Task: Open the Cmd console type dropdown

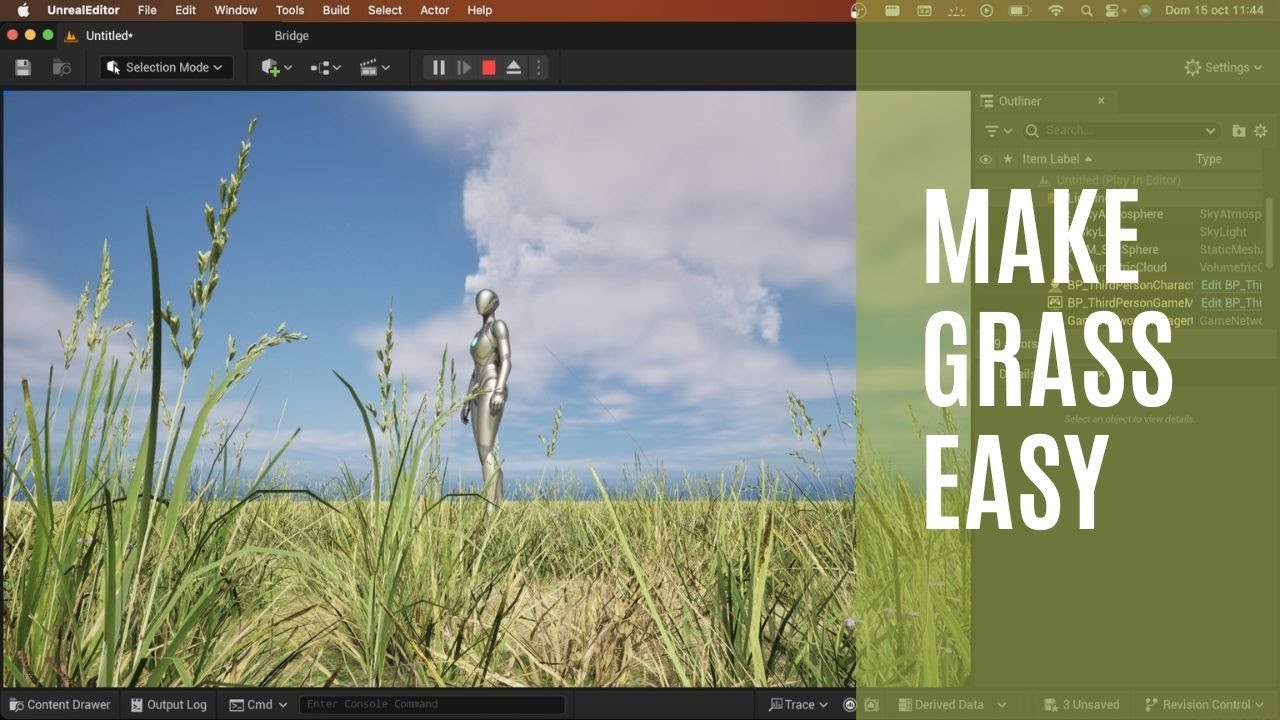Action: (x=258, y=705)
